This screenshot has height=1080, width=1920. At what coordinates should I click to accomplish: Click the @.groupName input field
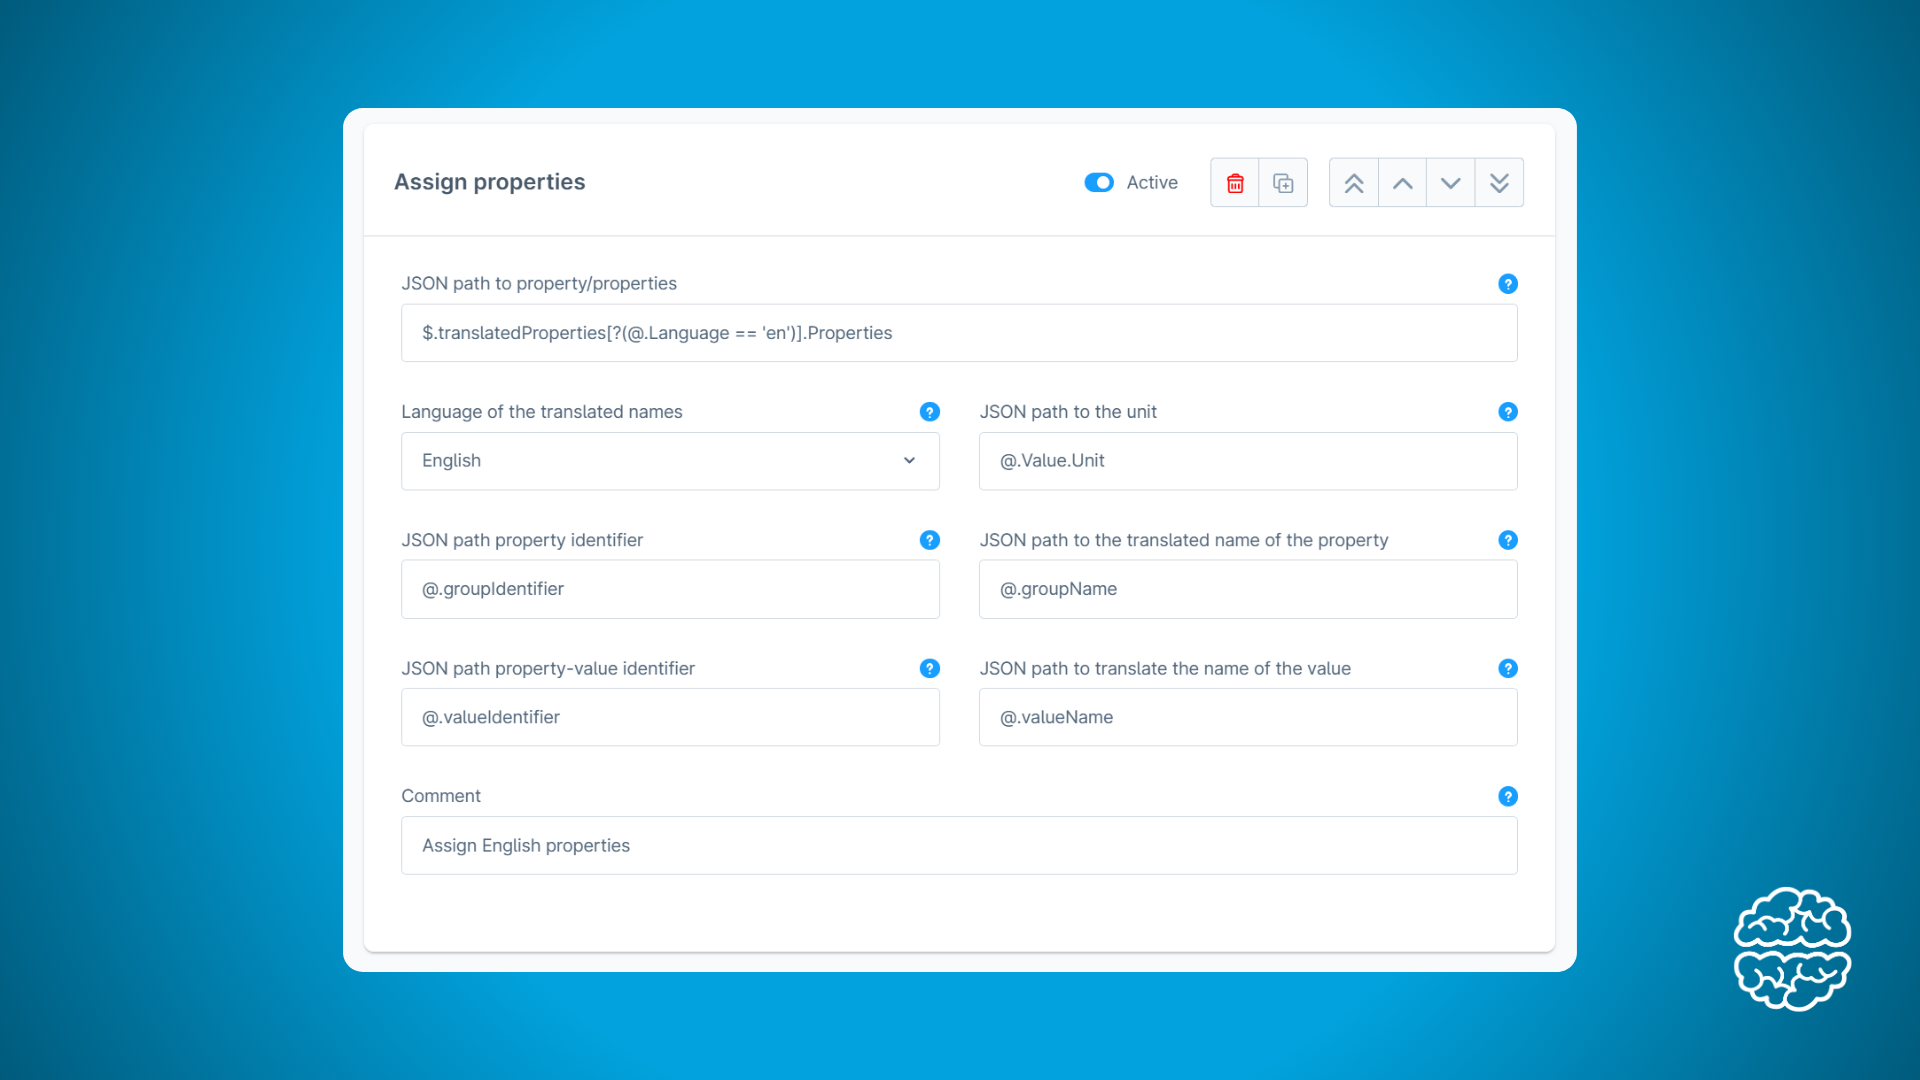click(1248, 589)
